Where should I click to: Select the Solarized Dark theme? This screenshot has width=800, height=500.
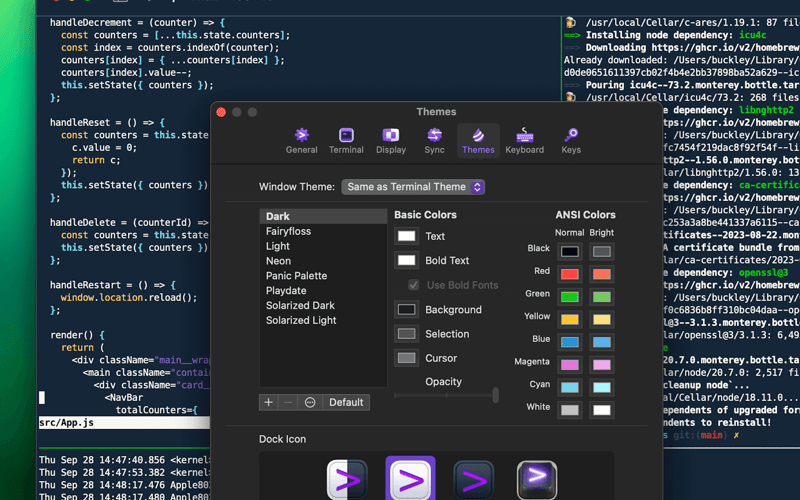click(x=300, y=306)
